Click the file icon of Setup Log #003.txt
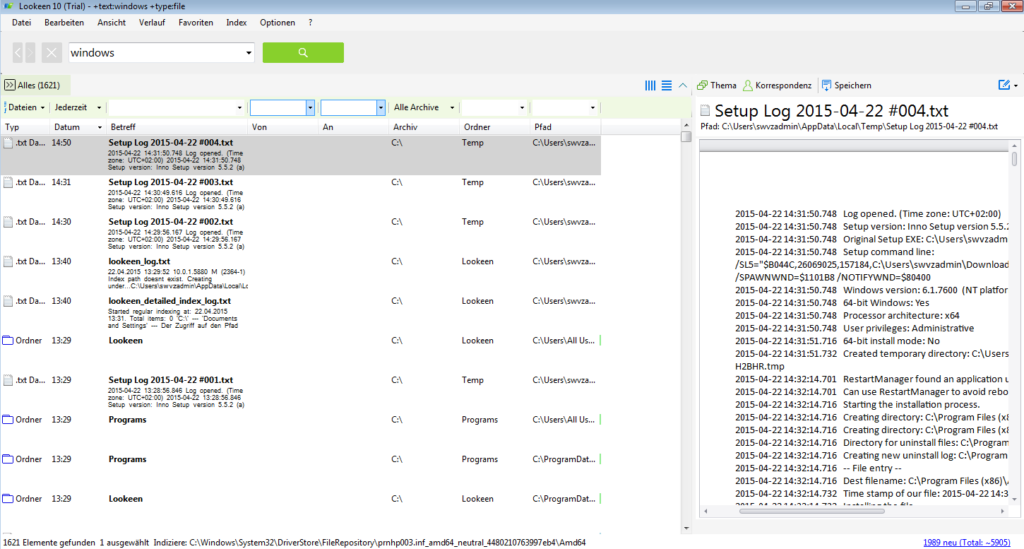This screenshot has width=1024, height=549. [8, 183]
